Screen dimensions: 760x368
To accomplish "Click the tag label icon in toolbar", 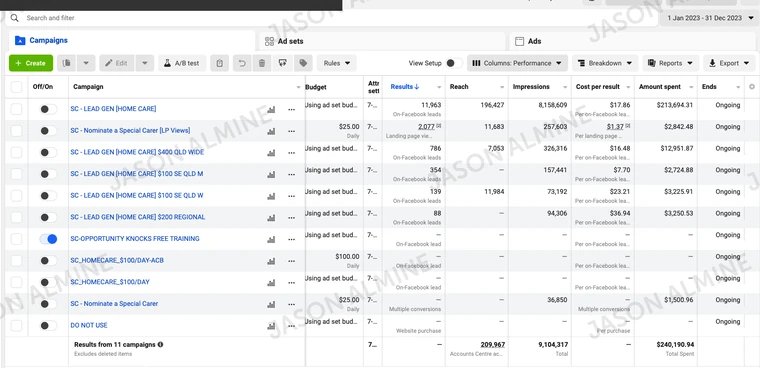I will 303,63.
